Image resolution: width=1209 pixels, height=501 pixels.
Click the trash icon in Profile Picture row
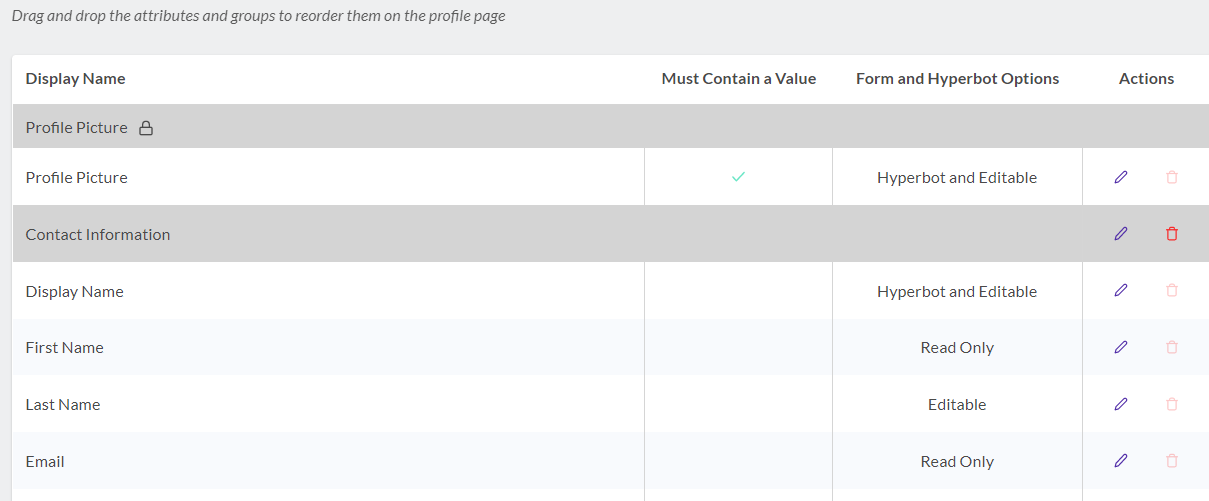pyautogui.click(x=1172, y=177)
